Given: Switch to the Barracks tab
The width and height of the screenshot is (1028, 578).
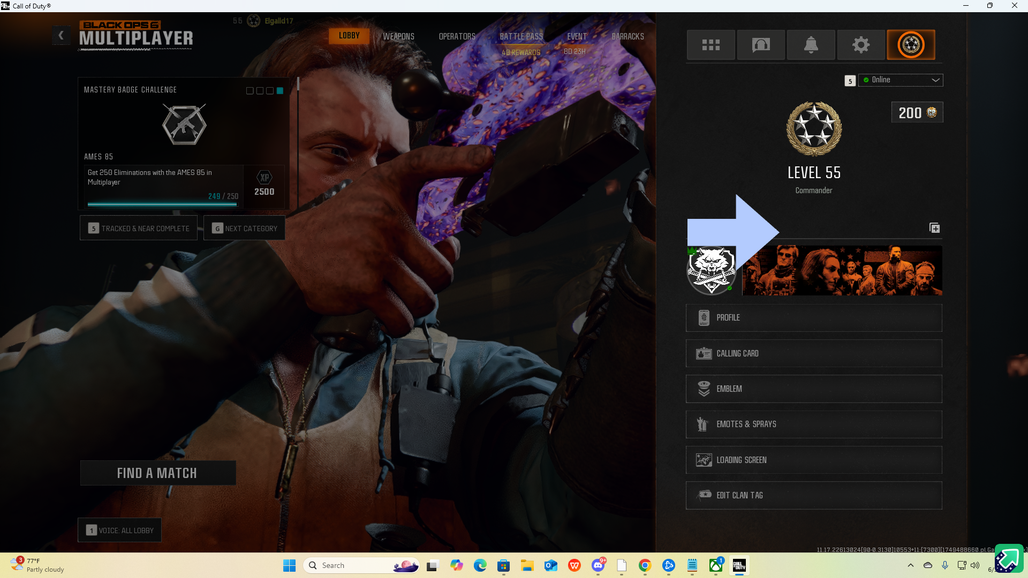Looking at the screenshot, I should click(x=627, y=37).
